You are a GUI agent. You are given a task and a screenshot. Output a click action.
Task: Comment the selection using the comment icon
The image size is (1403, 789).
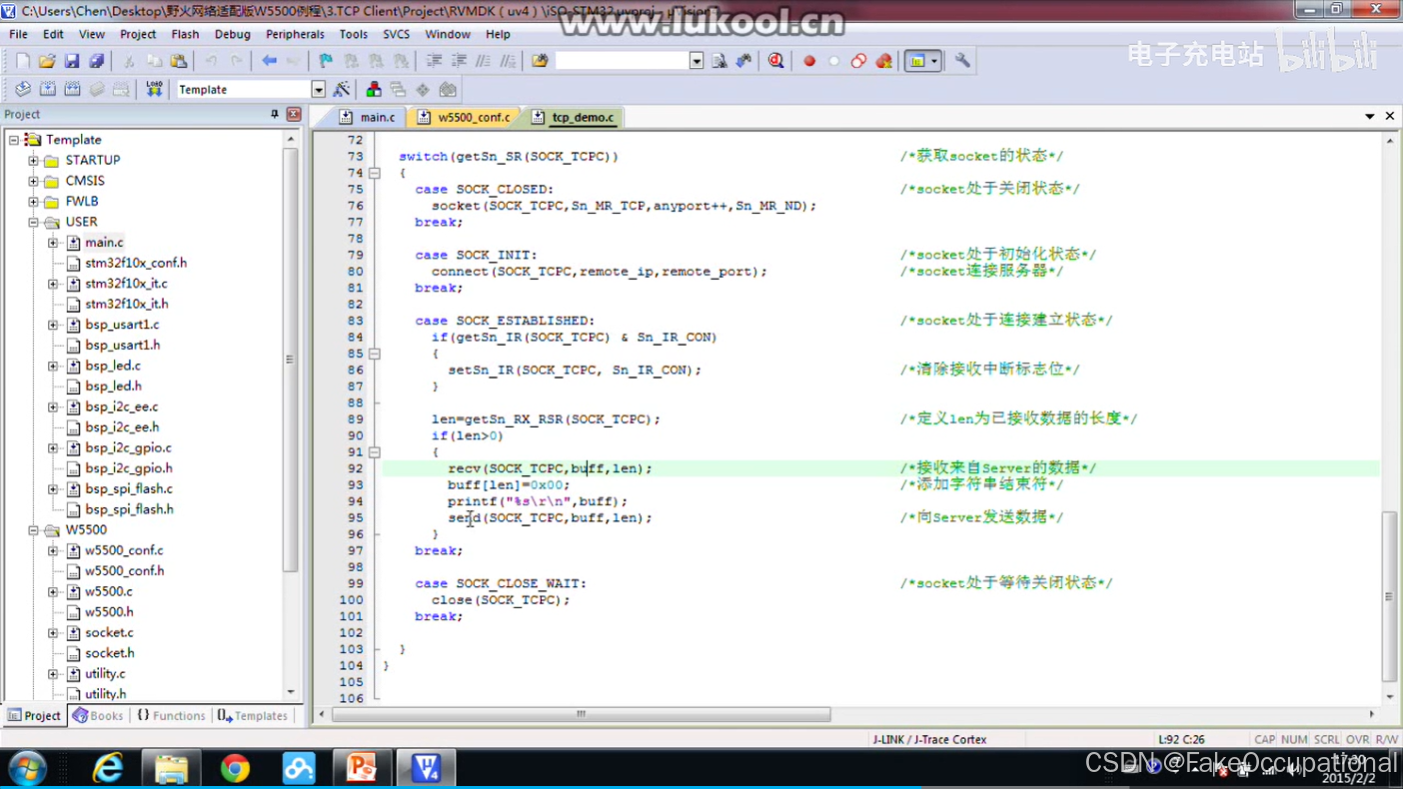[x=483, y=61]
